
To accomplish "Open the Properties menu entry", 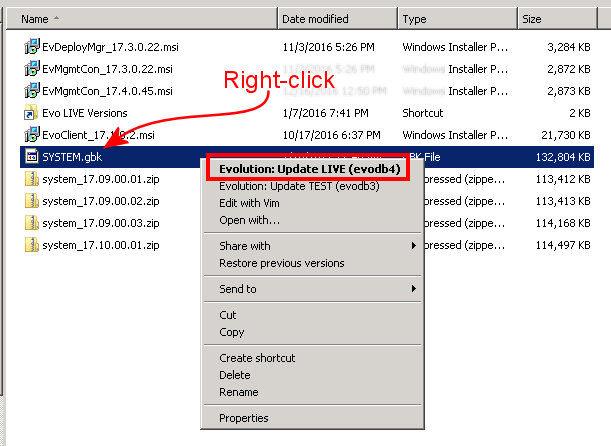I will point(244,418).
